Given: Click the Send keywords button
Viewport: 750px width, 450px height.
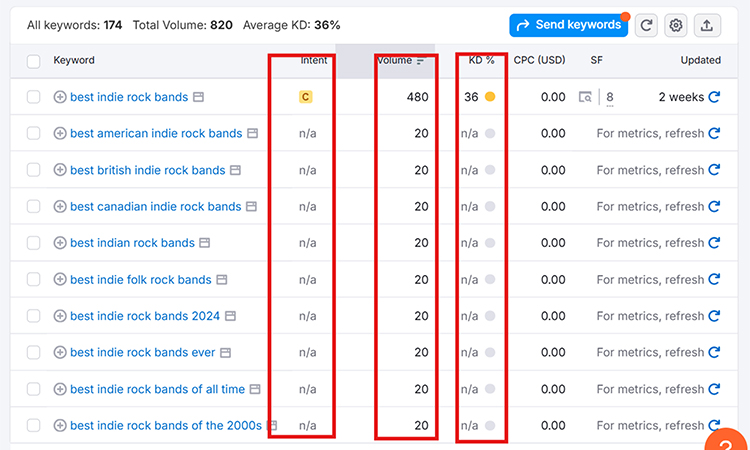Looking at the screenshot, I should [568, 25].
